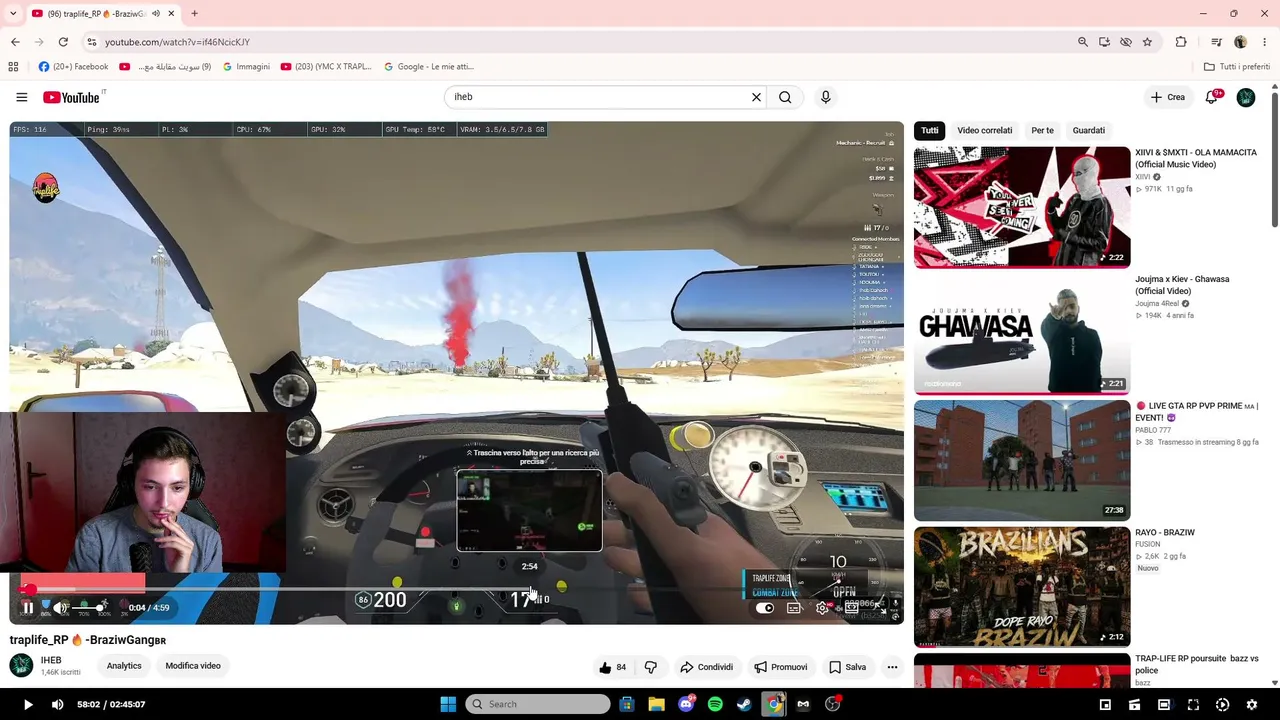1280x720 pixels.
Task: Open the Chrome three-dot menu
Action: point(1265,42)
